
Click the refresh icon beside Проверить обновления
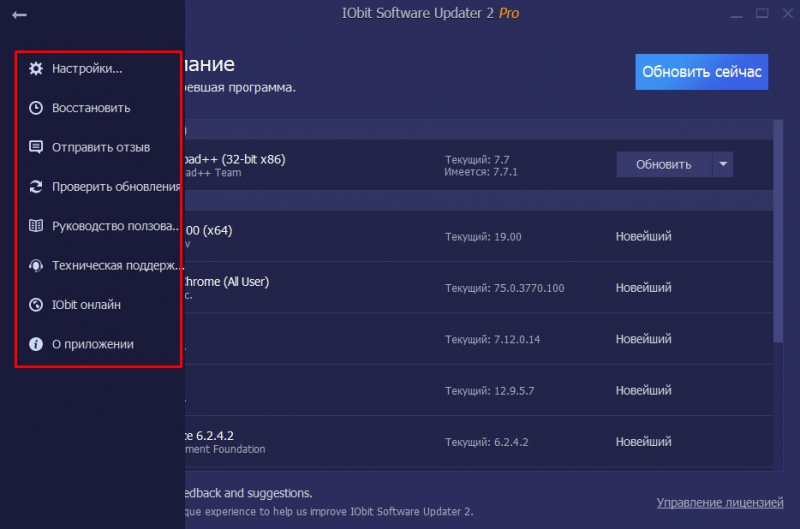[x=36, y=187]
